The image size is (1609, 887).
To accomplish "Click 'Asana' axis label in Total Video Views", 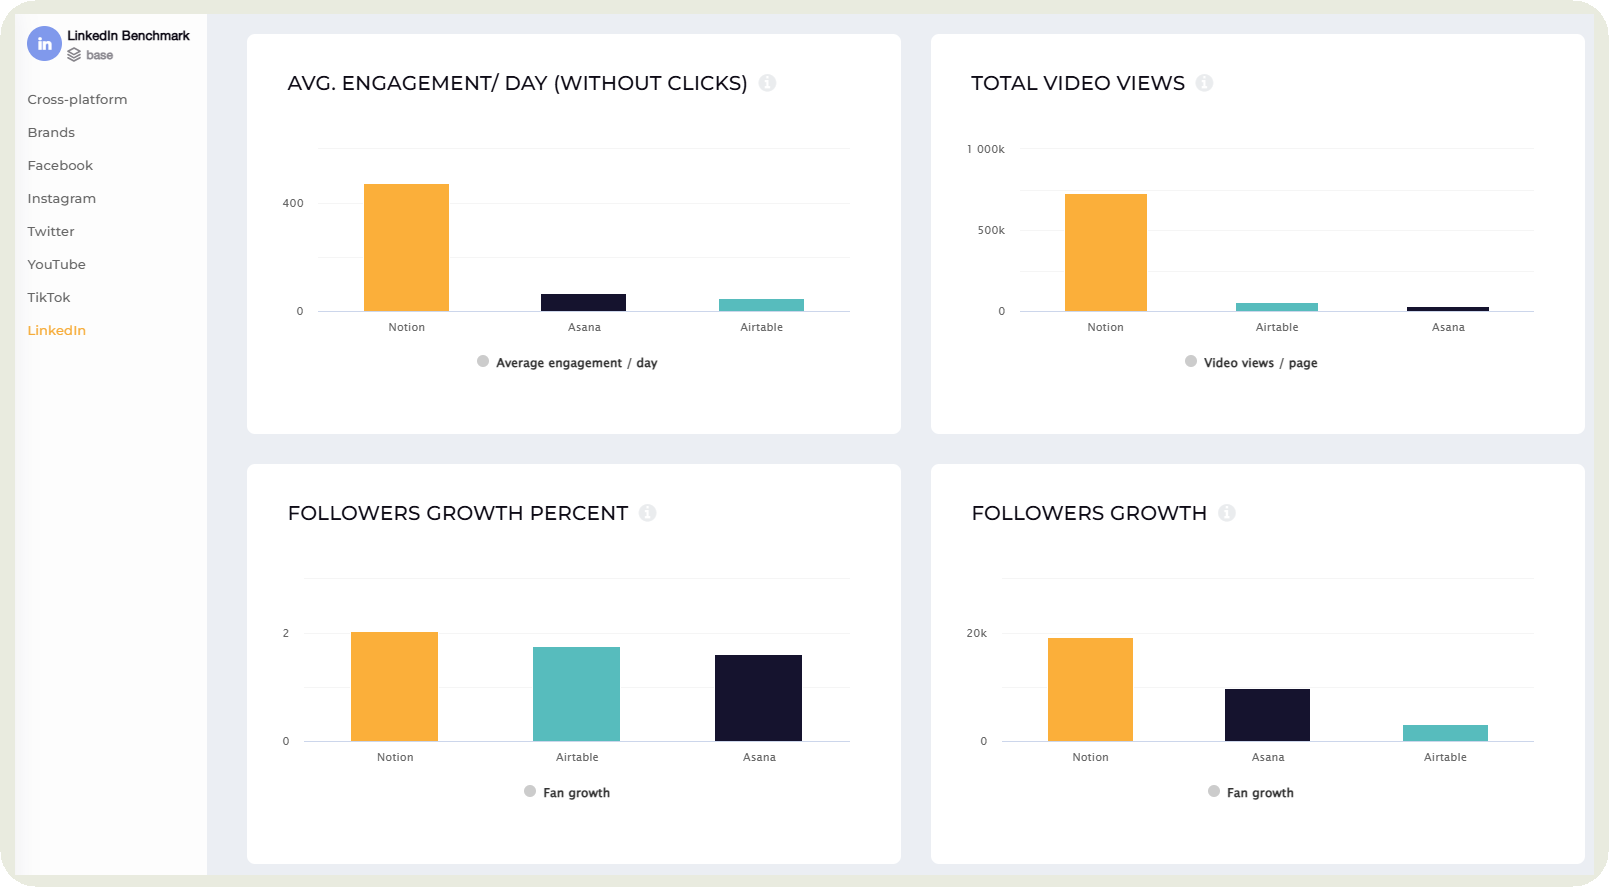I will click(1448, 327).
